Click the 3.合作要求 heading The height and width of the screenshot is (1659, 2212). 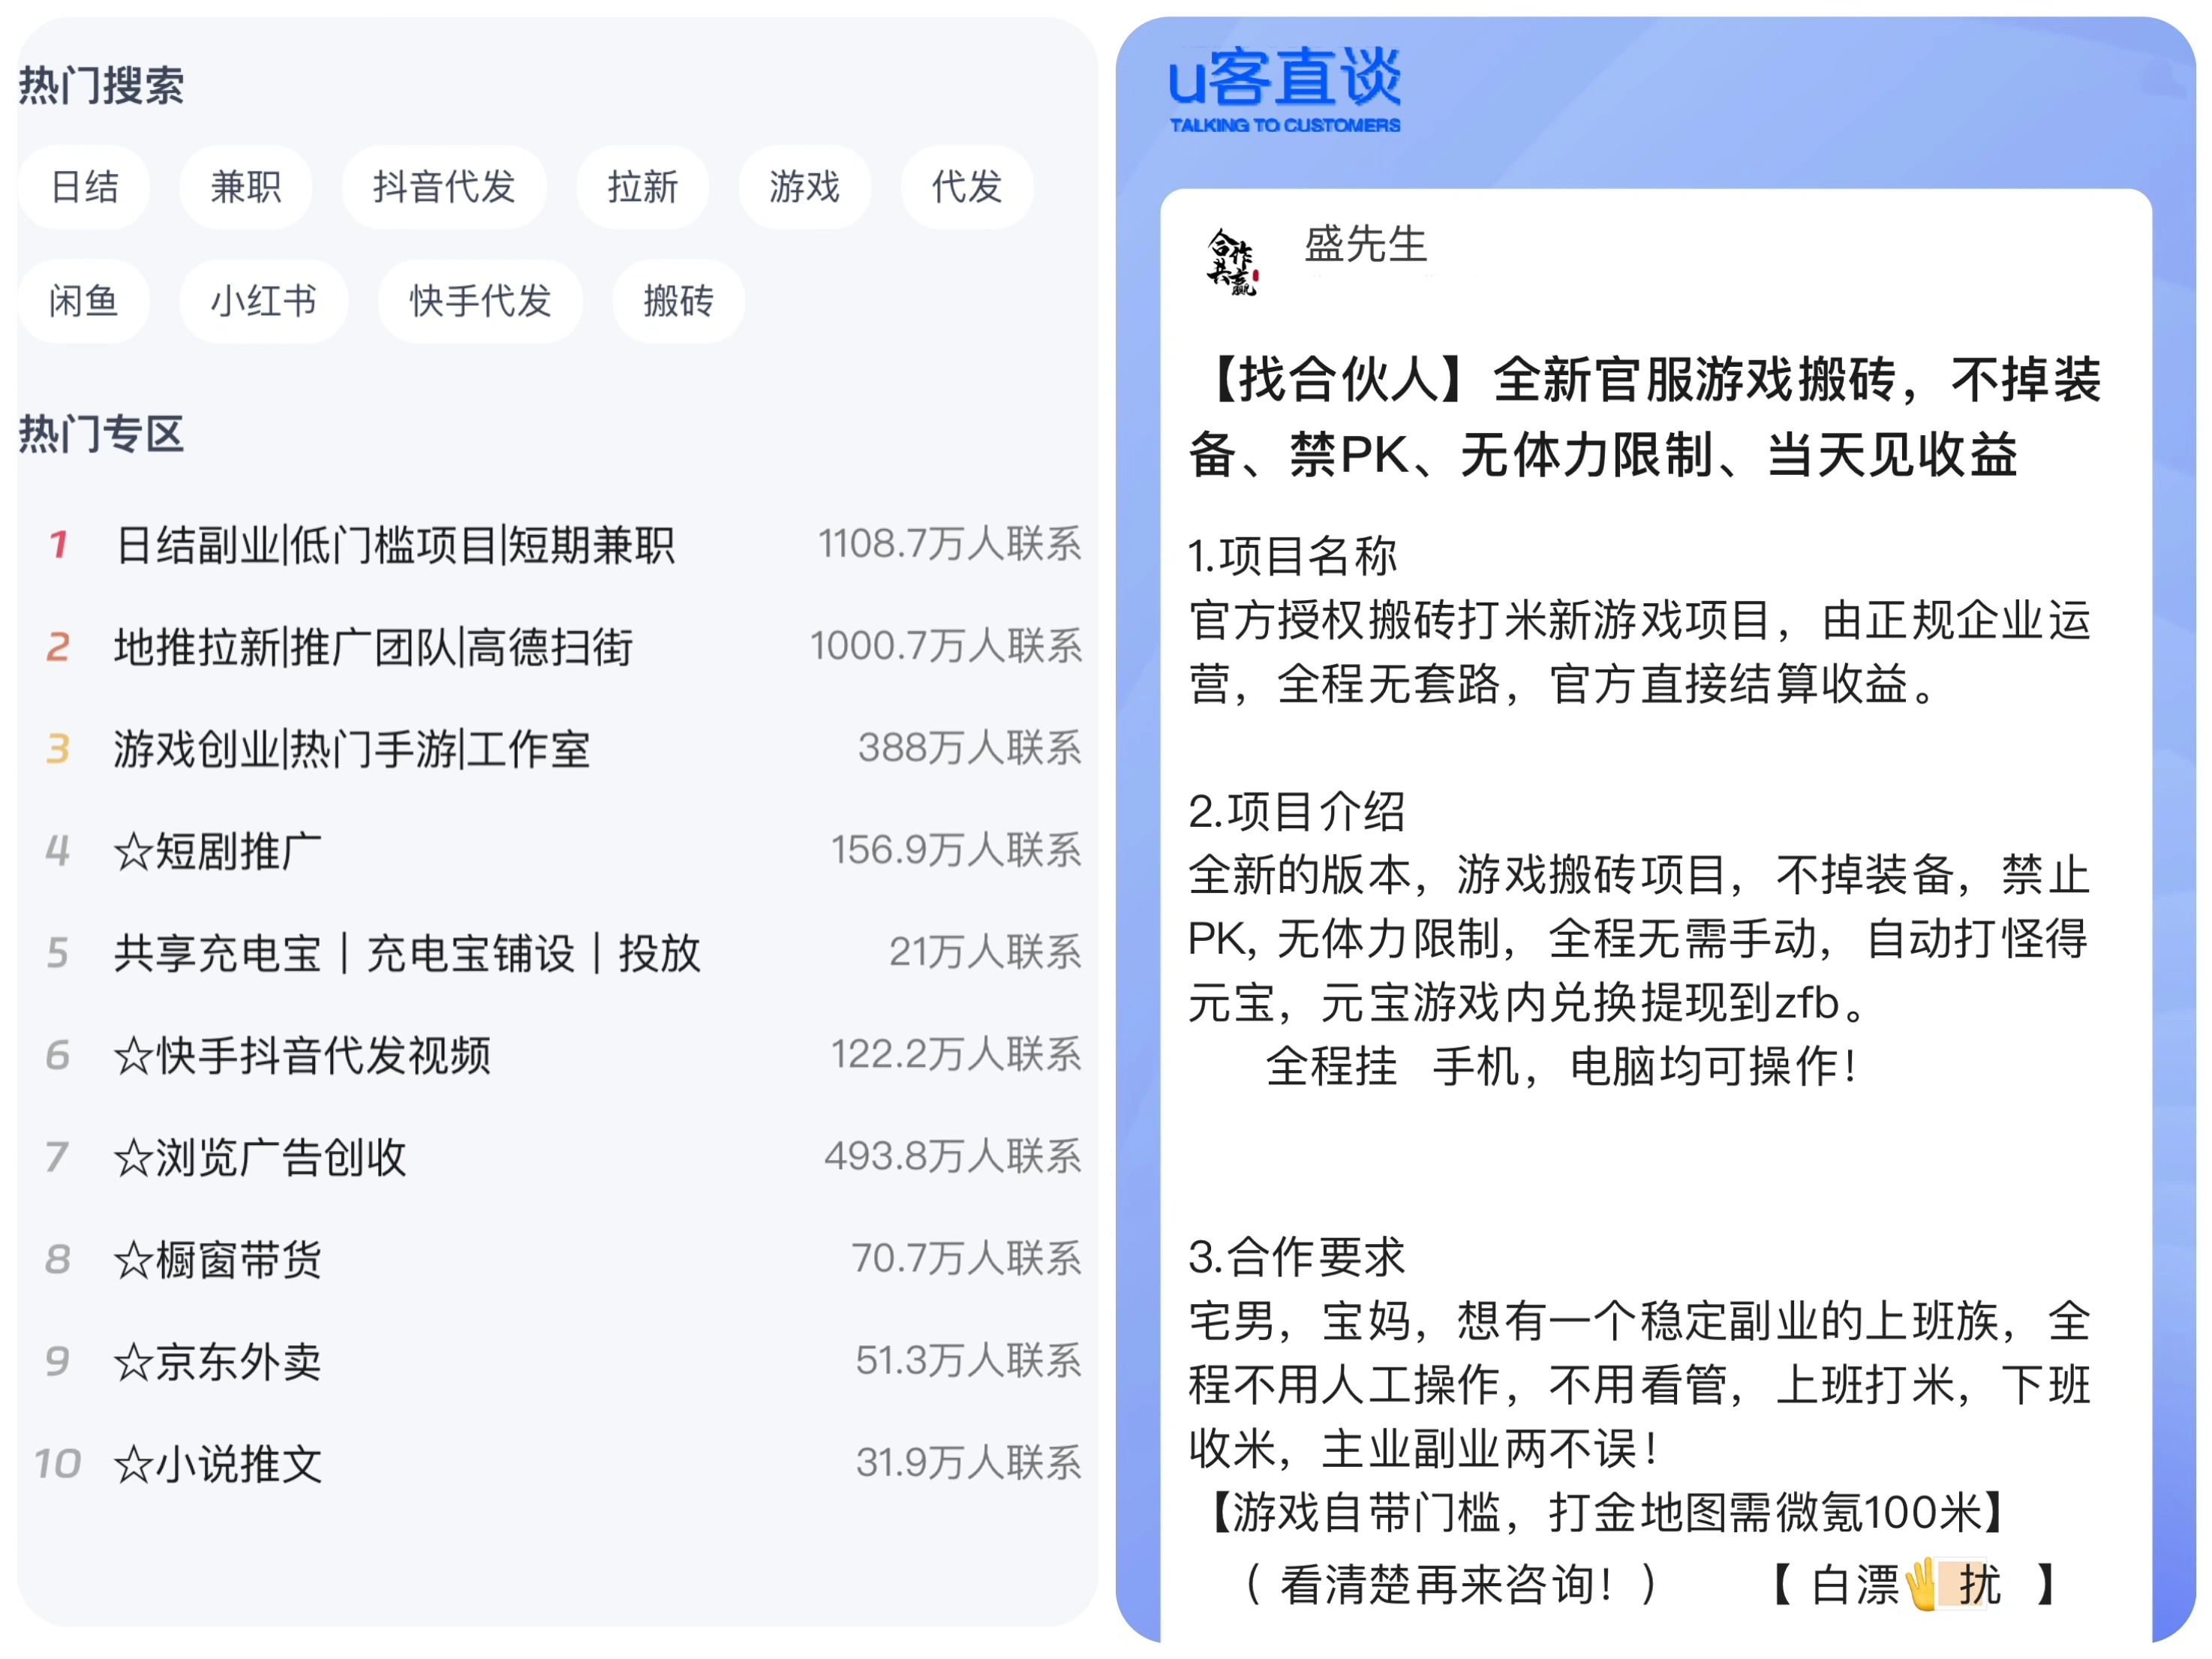(x=1296, y=1257)
